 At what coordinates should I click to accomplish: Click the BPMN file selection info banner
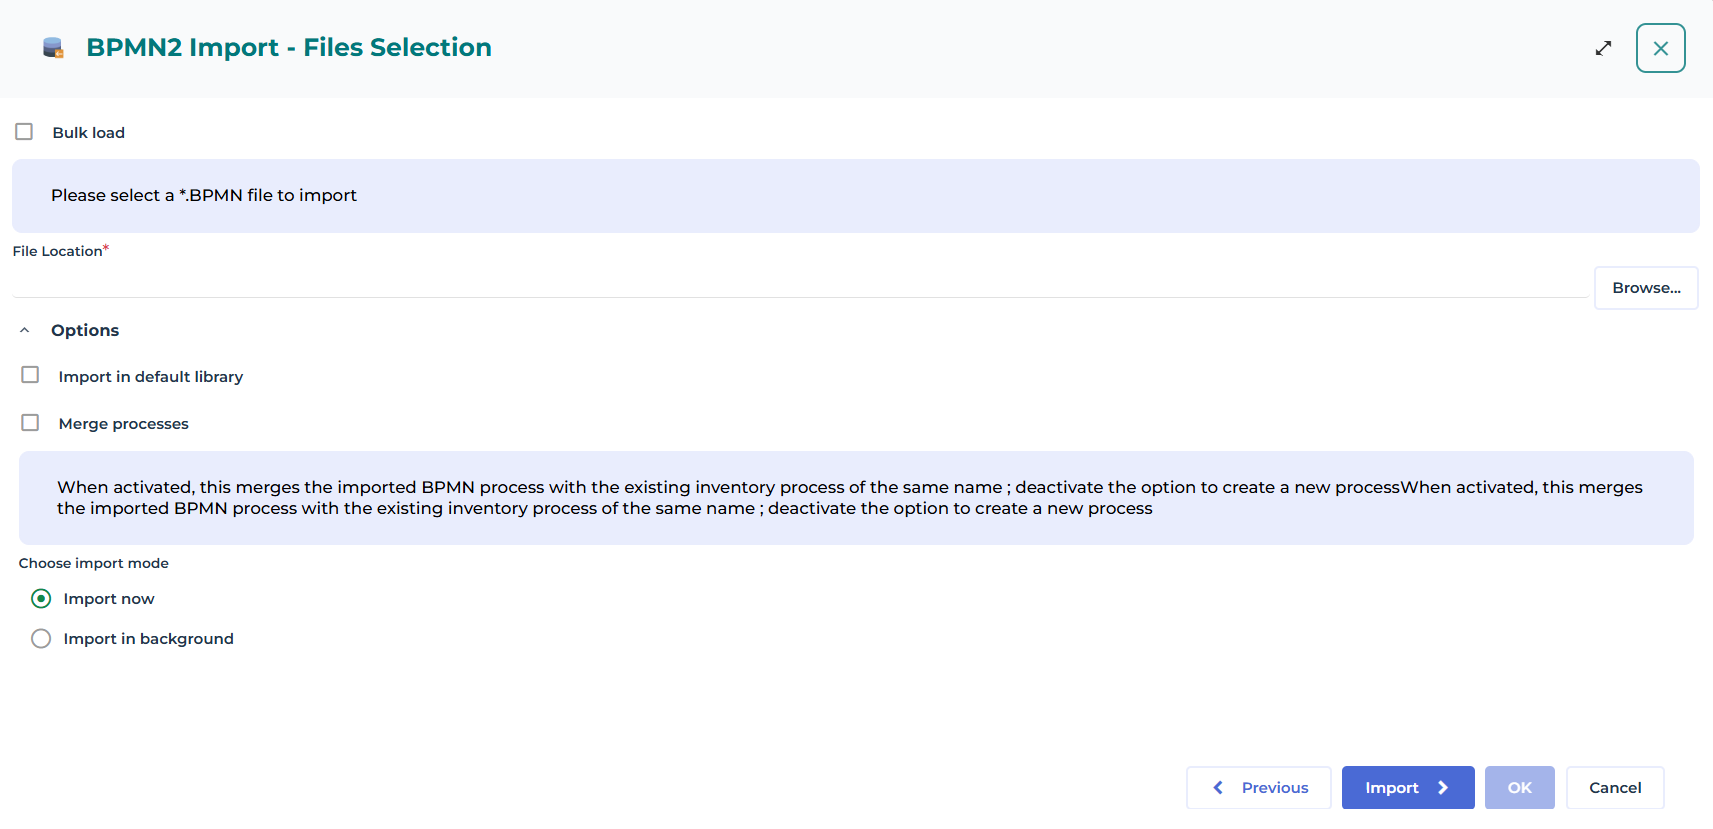[856, 195]
